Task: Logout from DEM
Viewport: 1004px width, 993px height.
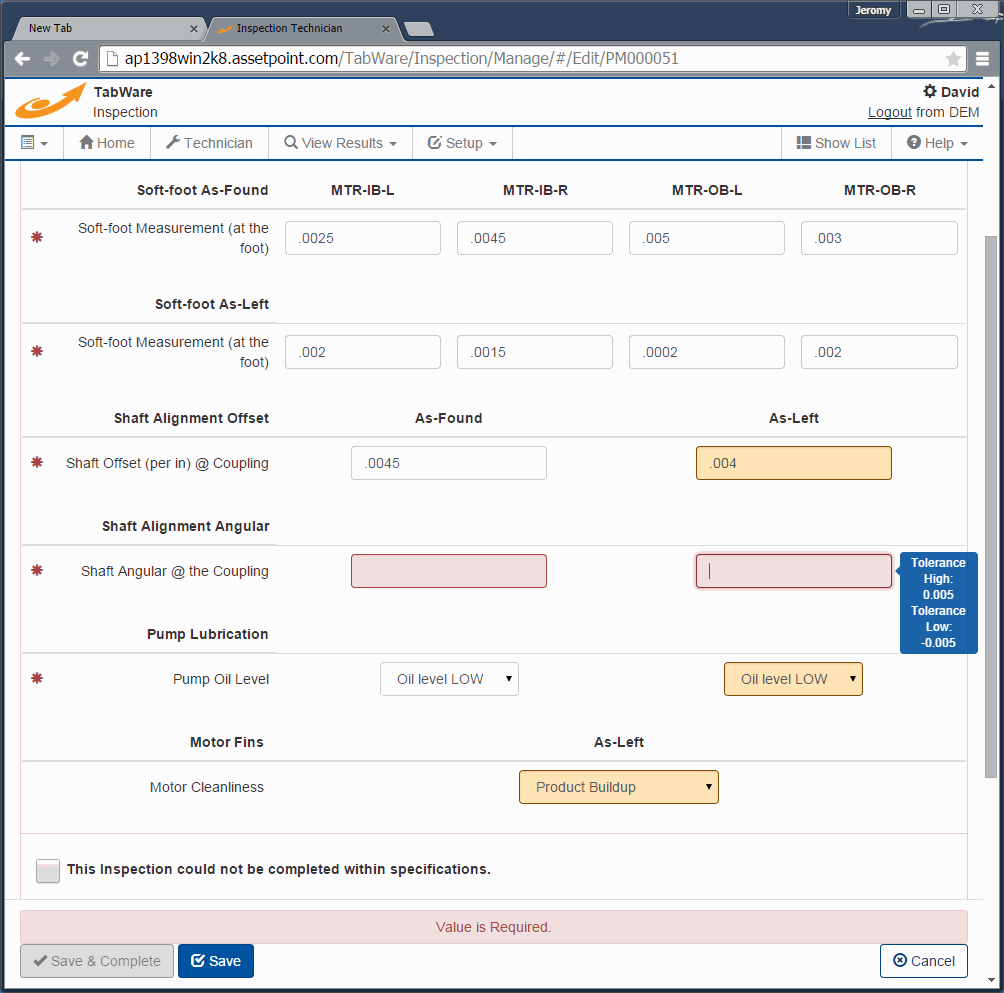Action: [x=889, y=112]
